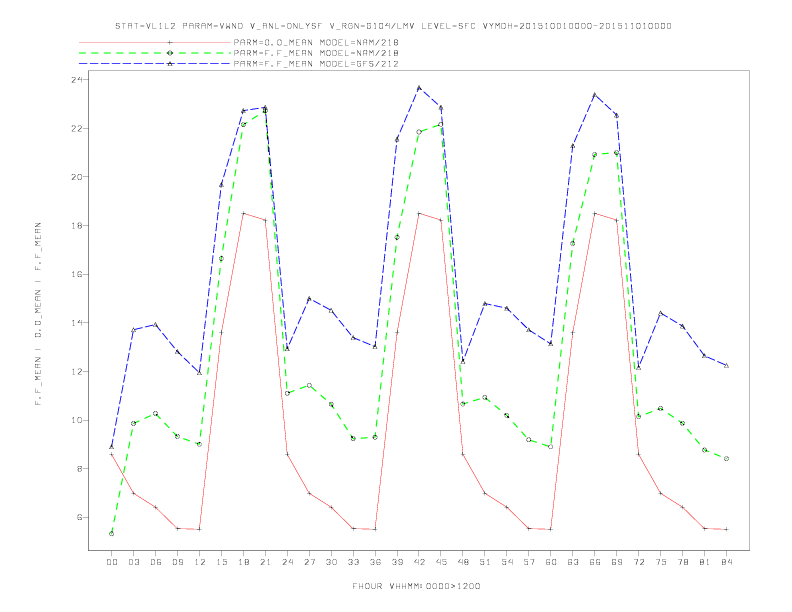Select legend entry PARM=F.F_MEAN MODEL=NAM/218
Viewport: 792px width, 612px height.
[316, 53]
